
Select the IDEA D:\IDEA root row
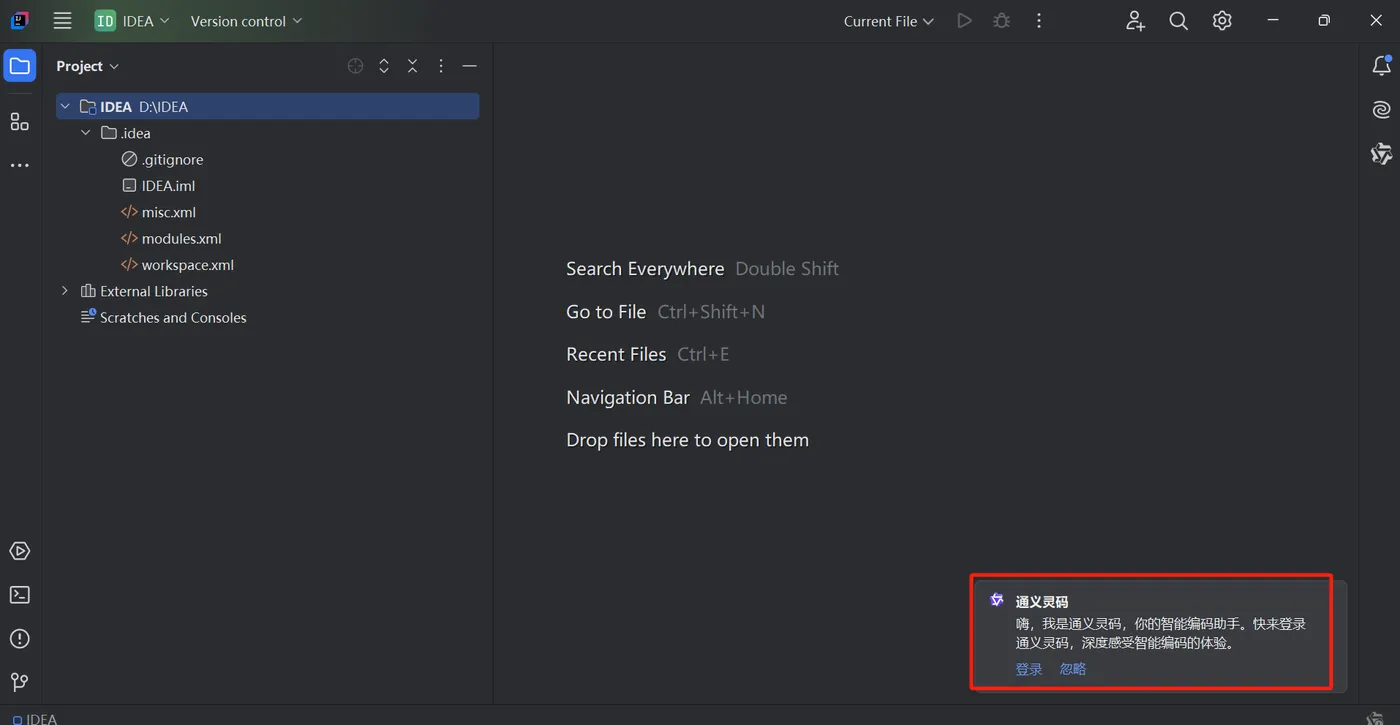coord(268,106)
